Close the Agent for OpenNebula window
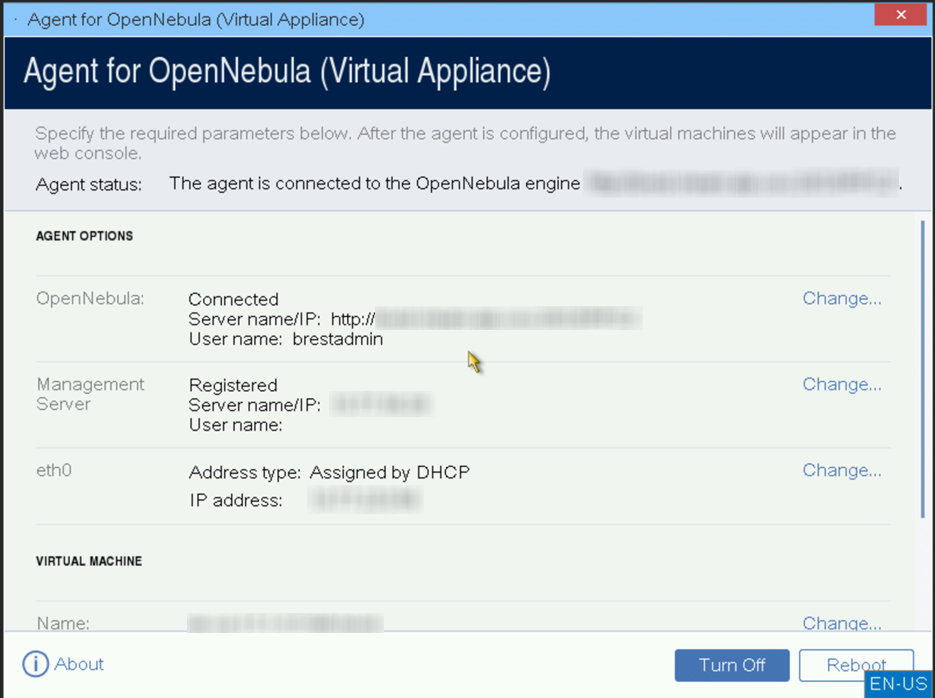This screenshot has width=935, height=698. [x=900, y=14]
